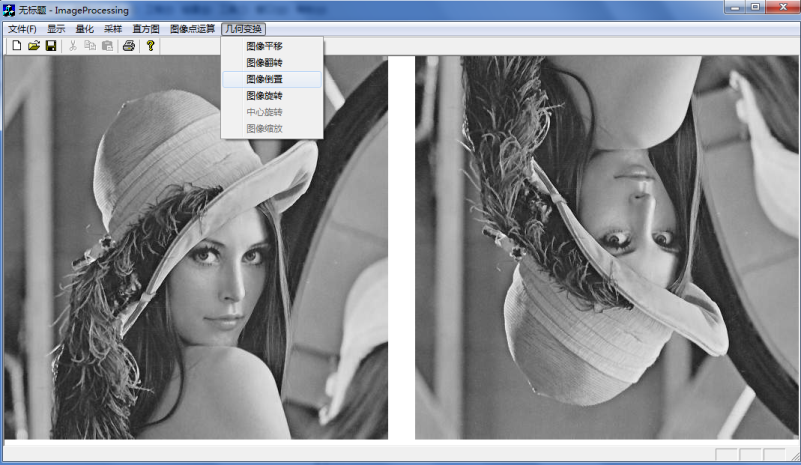Select 图像平移 from the dropdown
Viewport: 801px width, 465px height.
(272, 46)
